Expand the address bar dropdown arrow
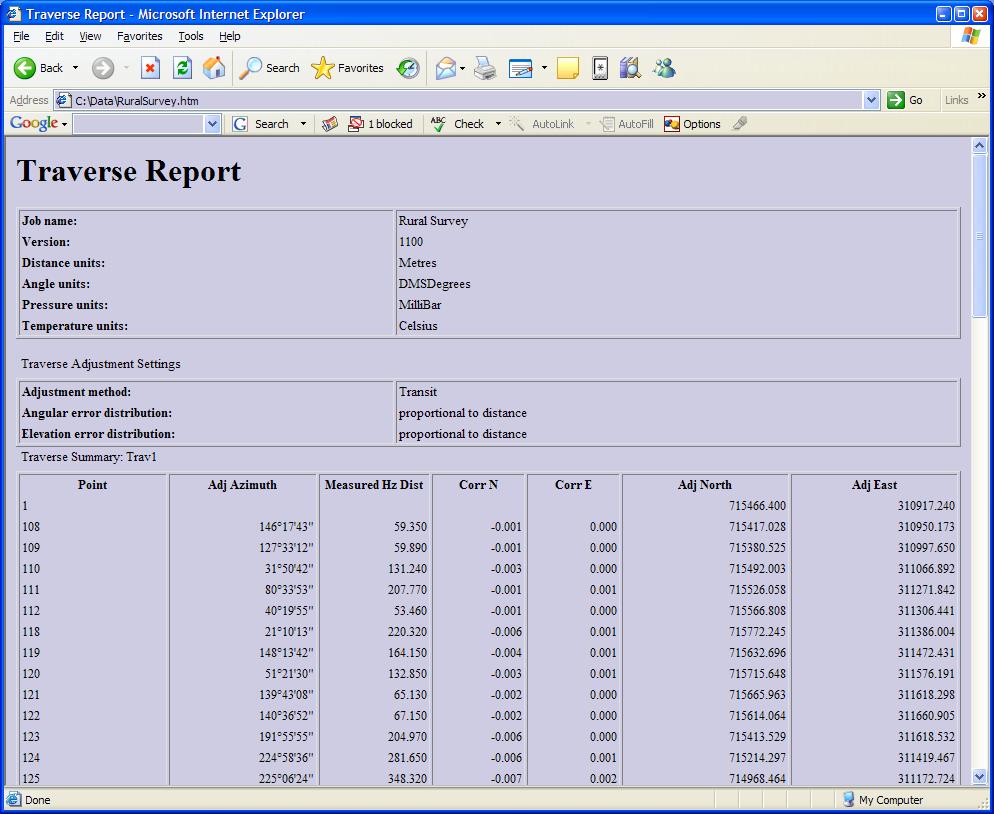The width and height of the screenshot is (994, 814). [871, 100]
